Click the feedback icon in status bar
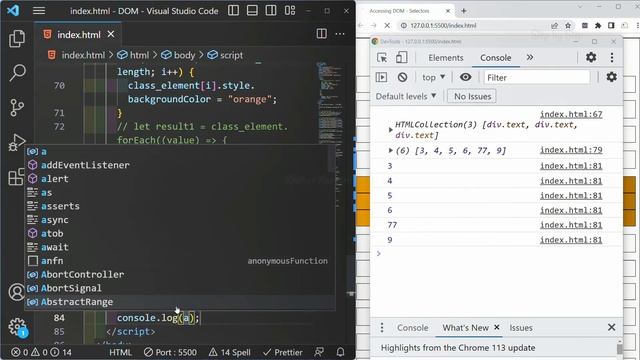 coord(319,352)
